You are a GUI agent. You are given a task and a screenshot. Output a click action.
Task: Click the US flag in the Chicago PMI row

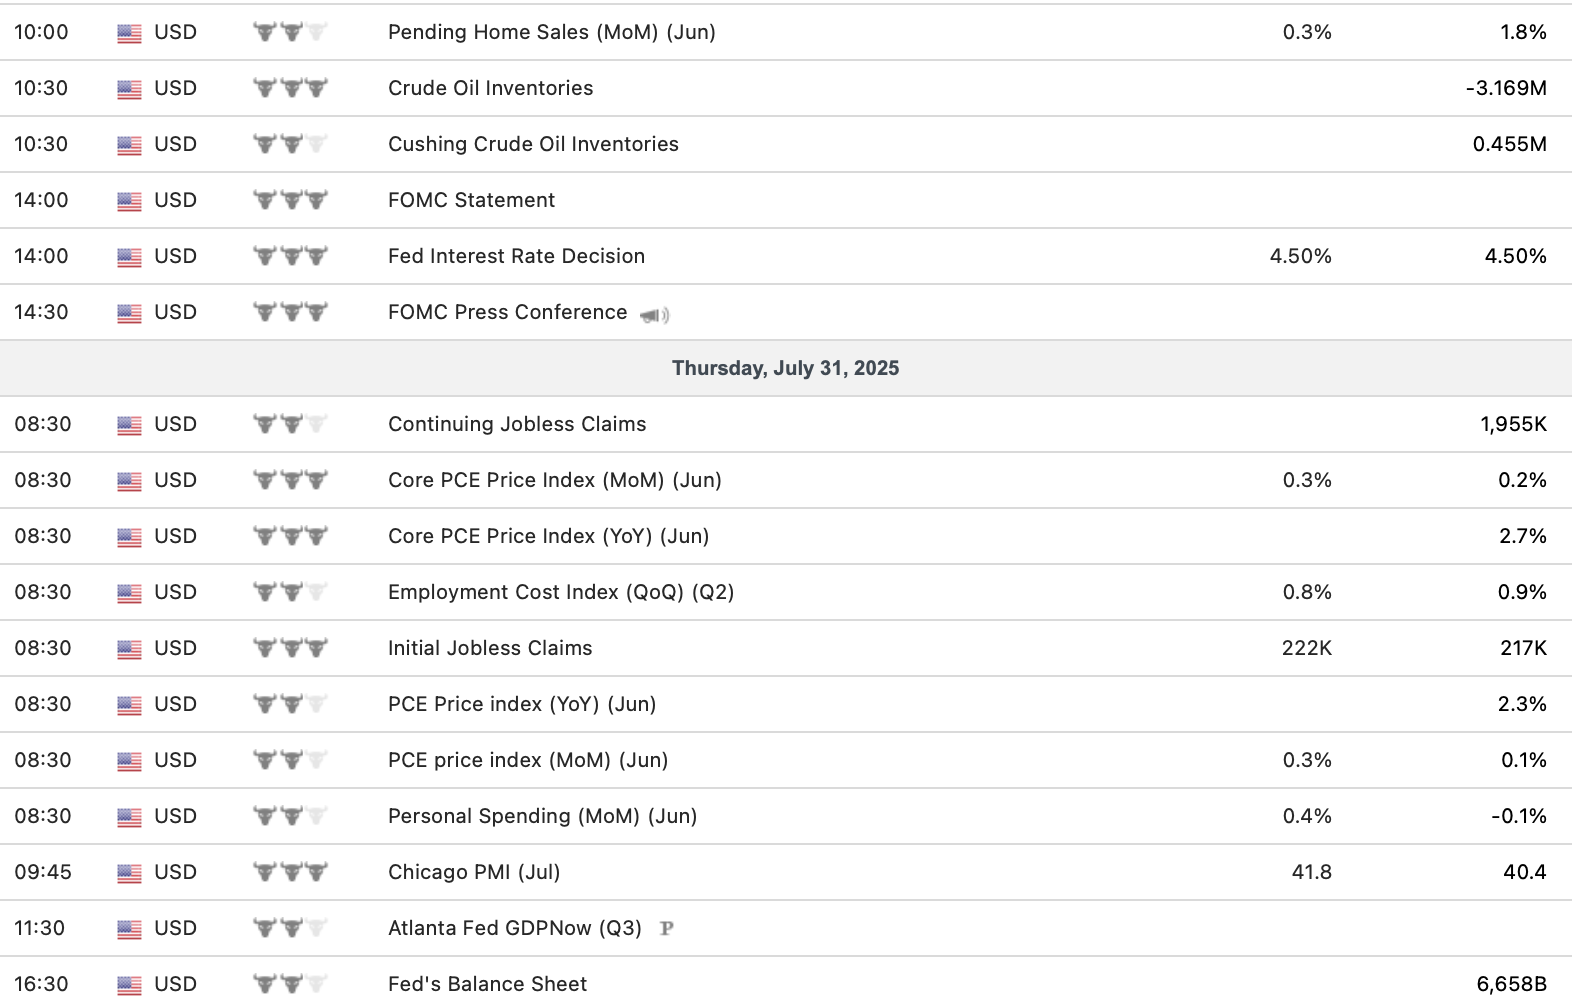click(x=129, y=873)
